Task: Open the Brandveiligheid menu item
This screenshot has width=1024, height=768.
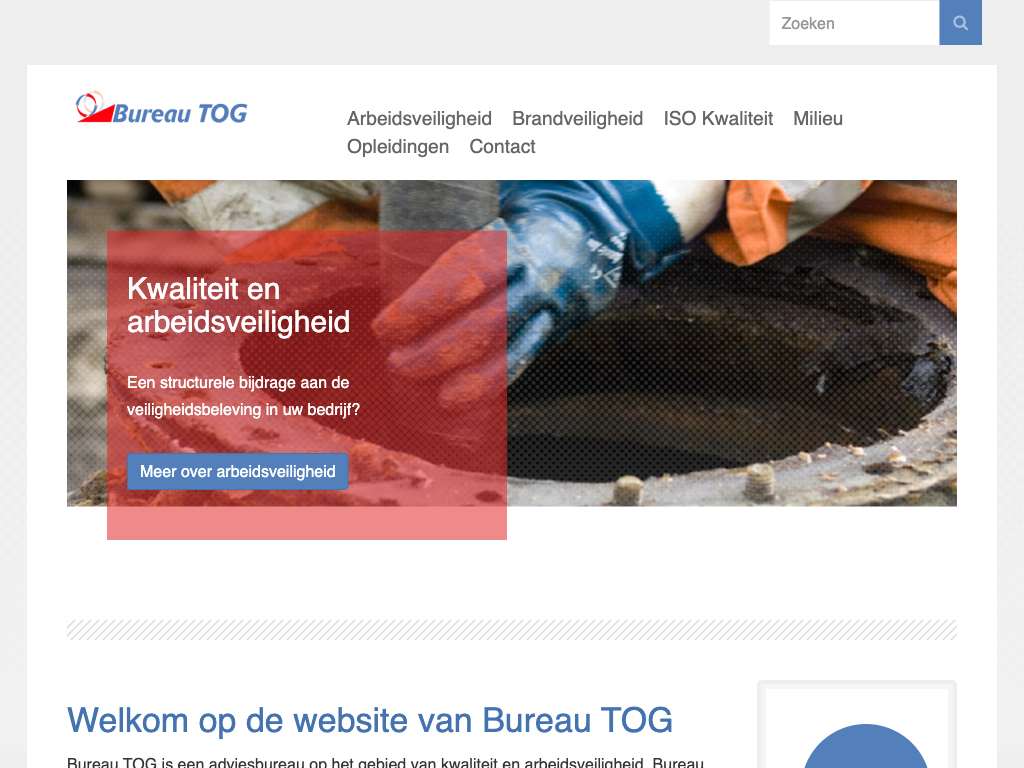Action: click(577, 119)
